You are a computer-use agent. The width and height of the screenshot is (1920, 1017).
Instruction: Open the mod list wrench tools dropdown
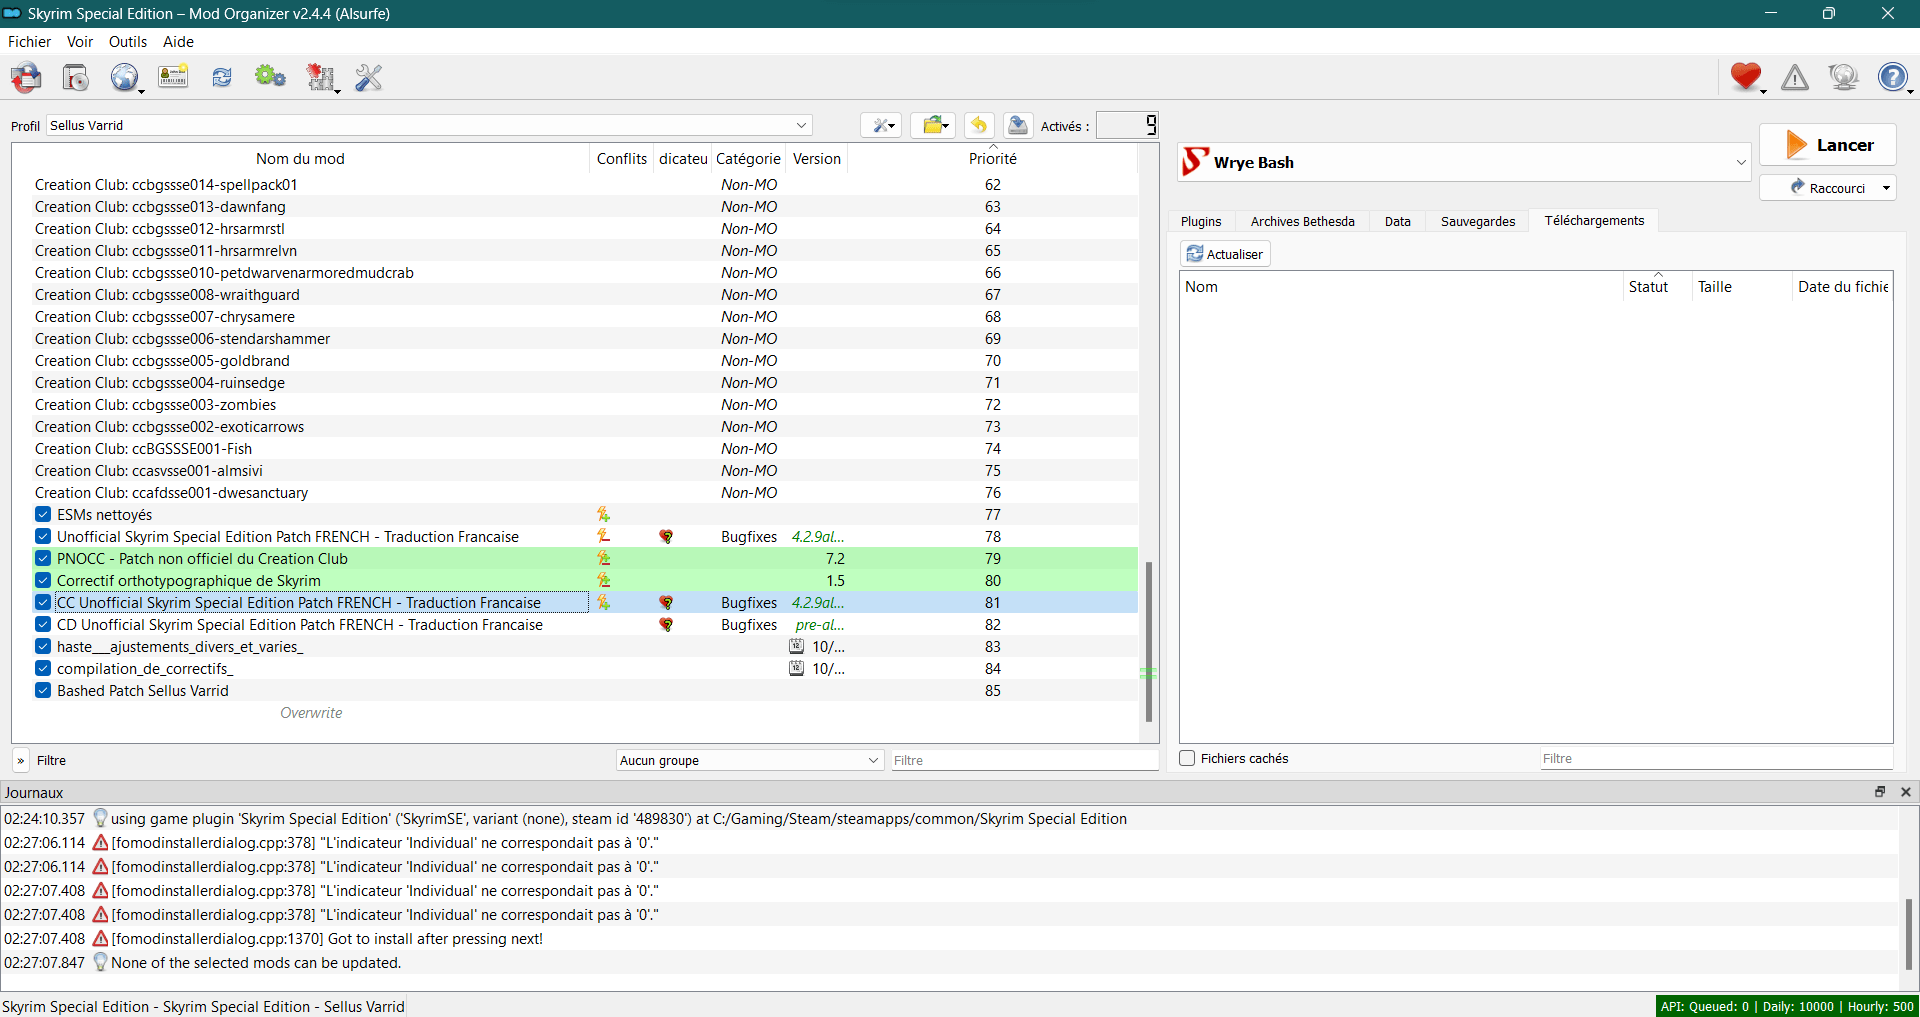882,125
